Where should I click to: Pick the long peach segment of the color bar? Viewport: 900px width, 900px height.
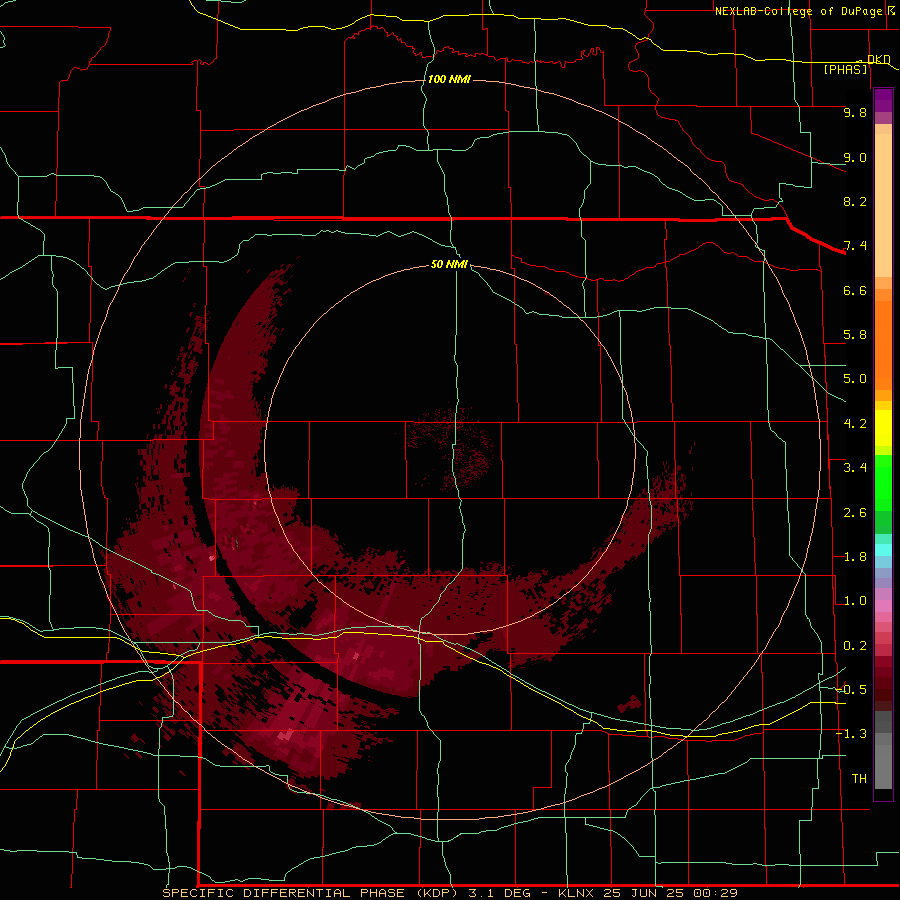tap(883, 205)
